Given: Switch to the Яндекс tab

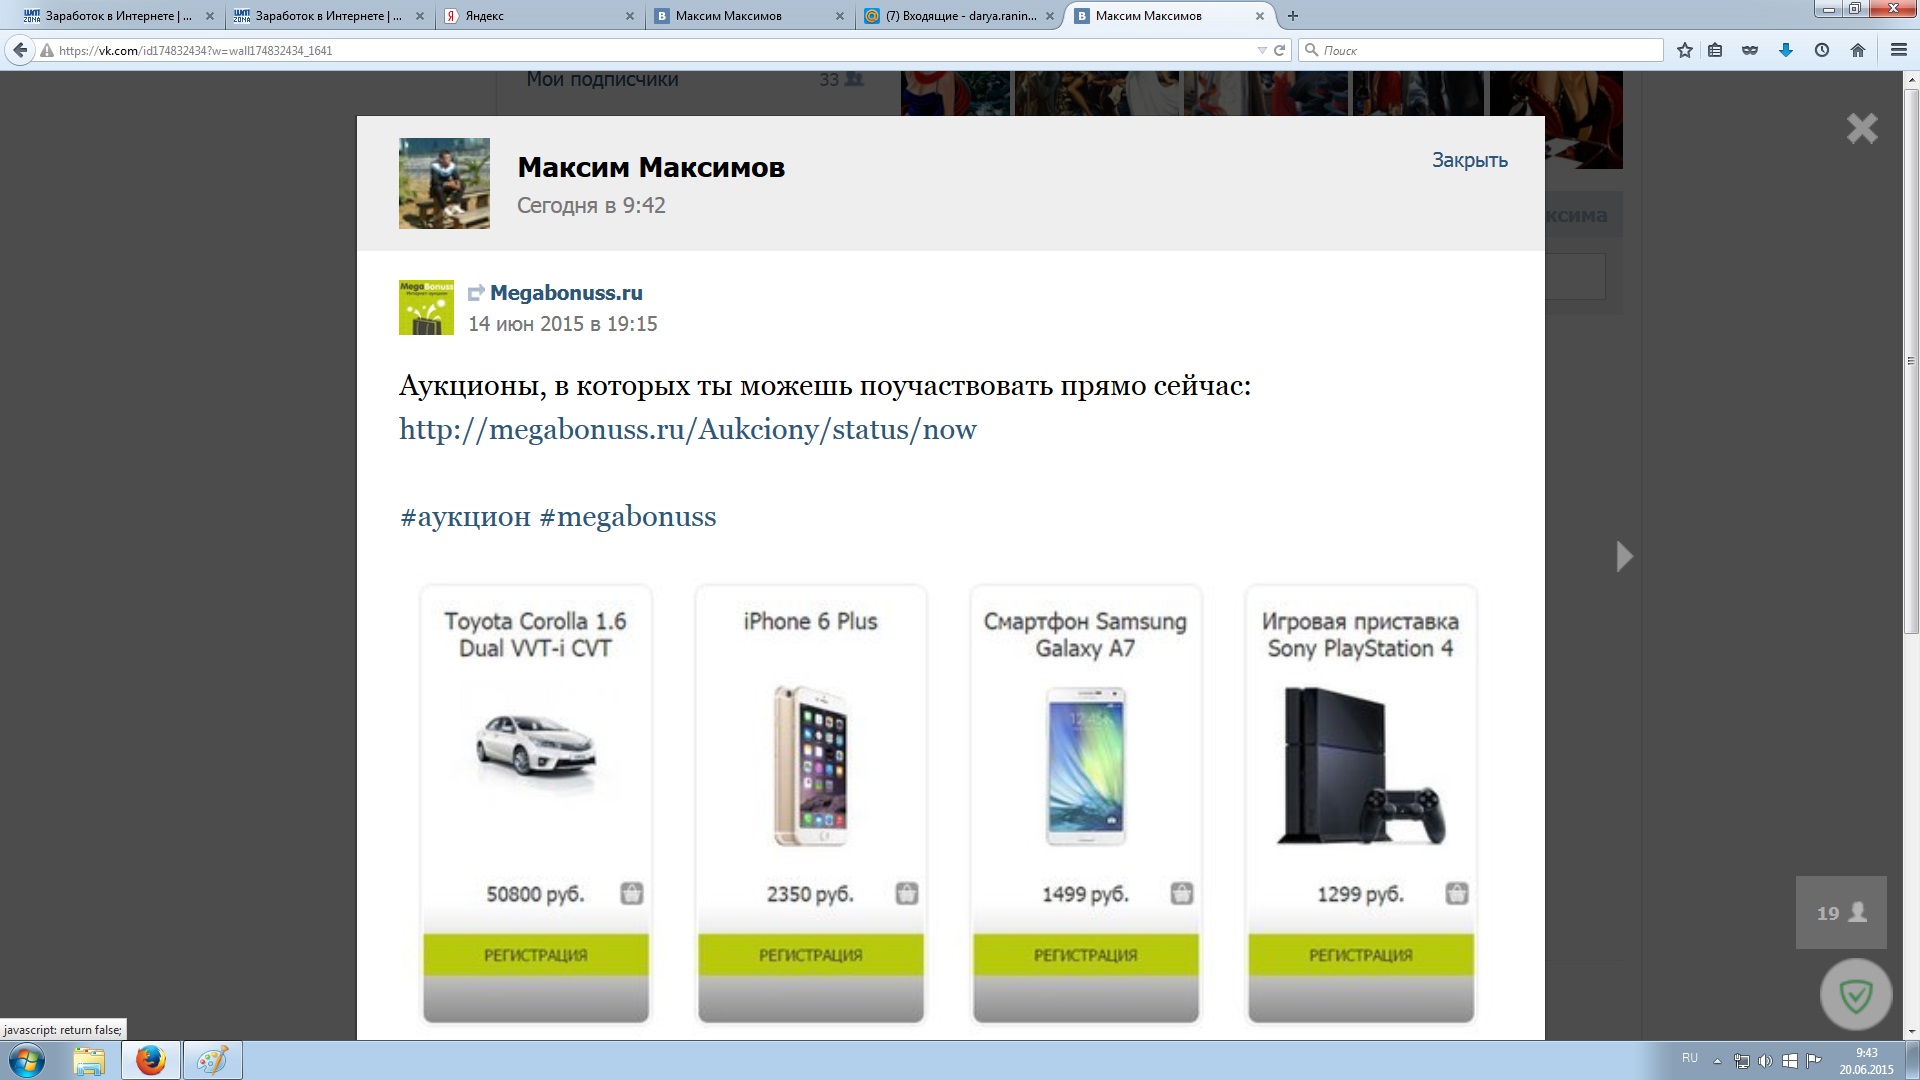Looking at the screenshot, I should pos(539,16).
